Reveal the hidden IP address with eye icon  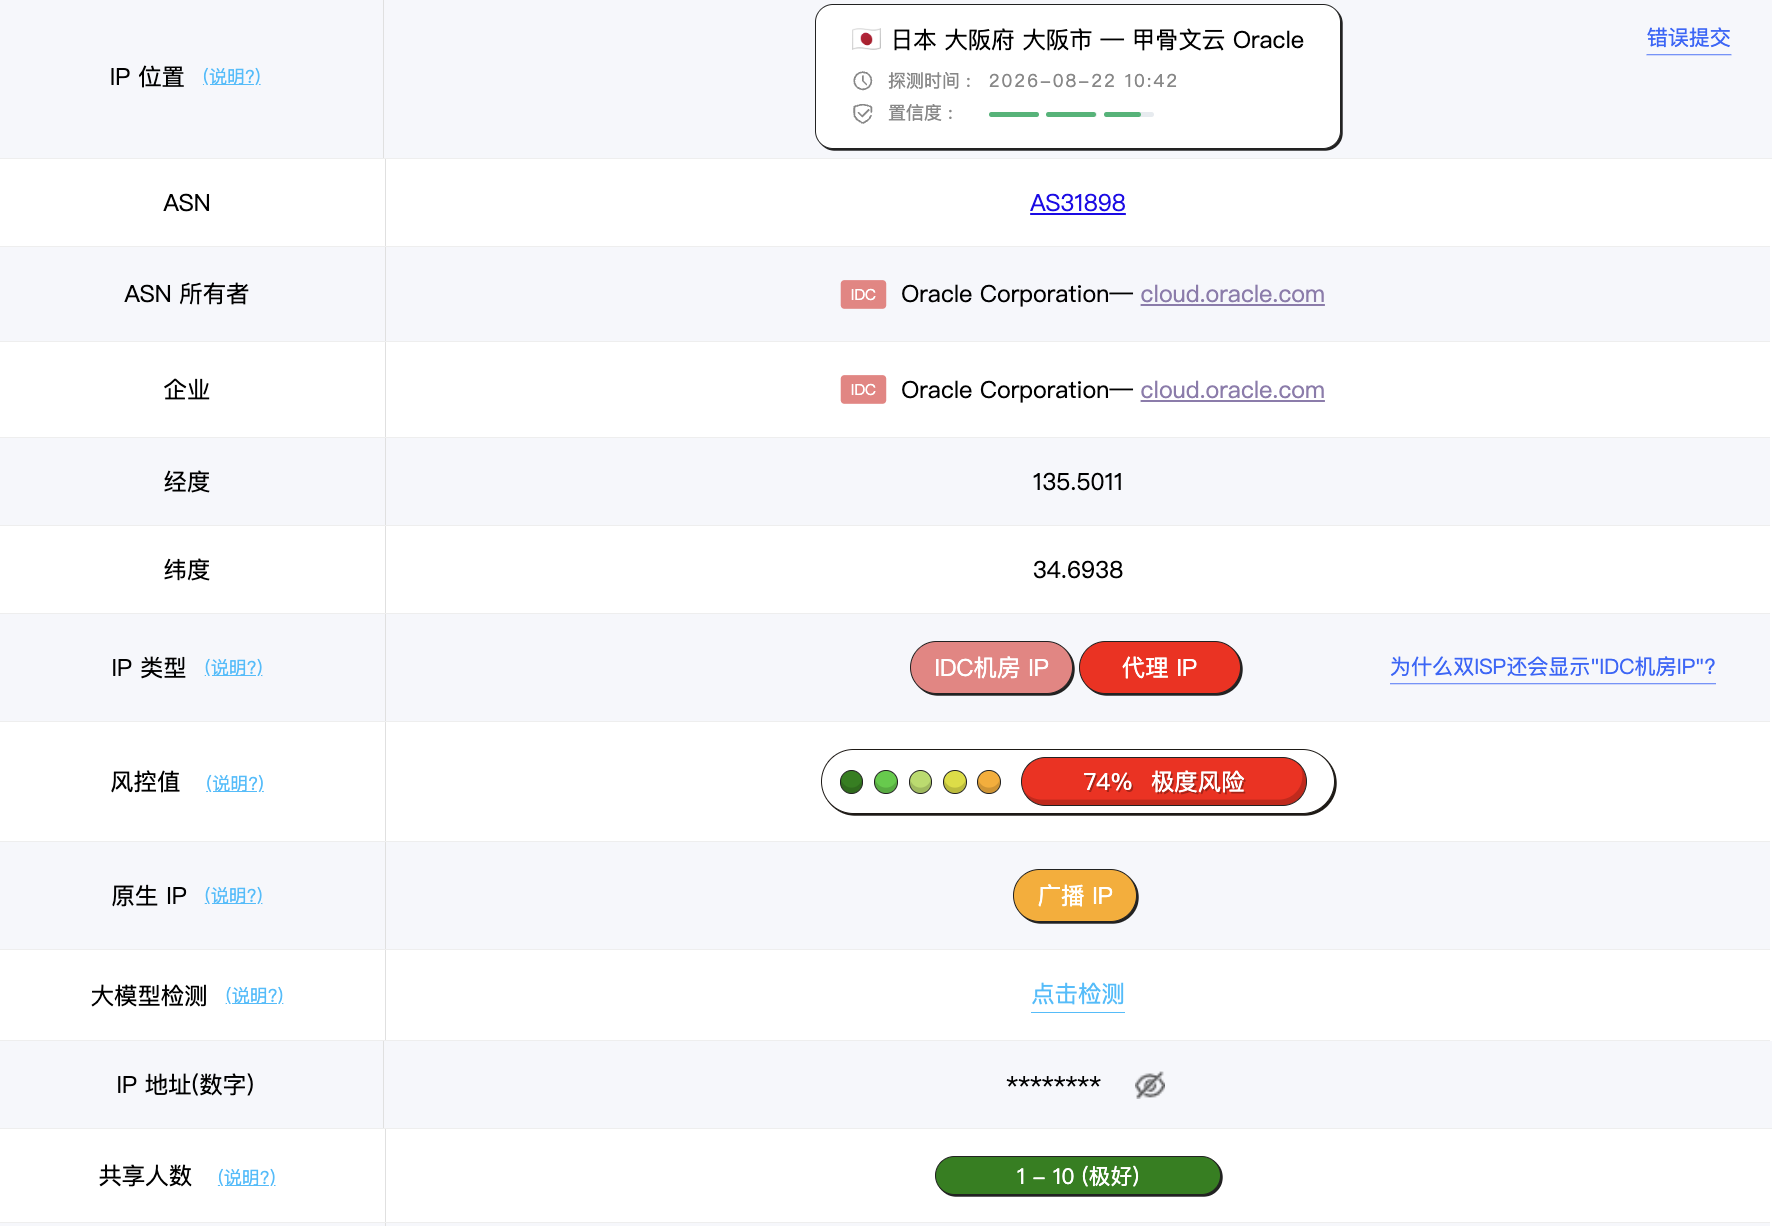pyautogui.click(x=1150, y=1085)
